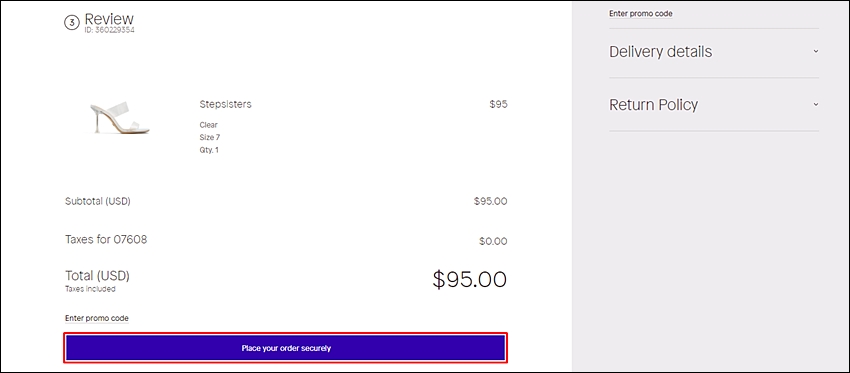Open the Stepsisters shoe thumbnail image
Viewport: 850px width, 373px height.
pyautogui.click(x=119, y=118)
